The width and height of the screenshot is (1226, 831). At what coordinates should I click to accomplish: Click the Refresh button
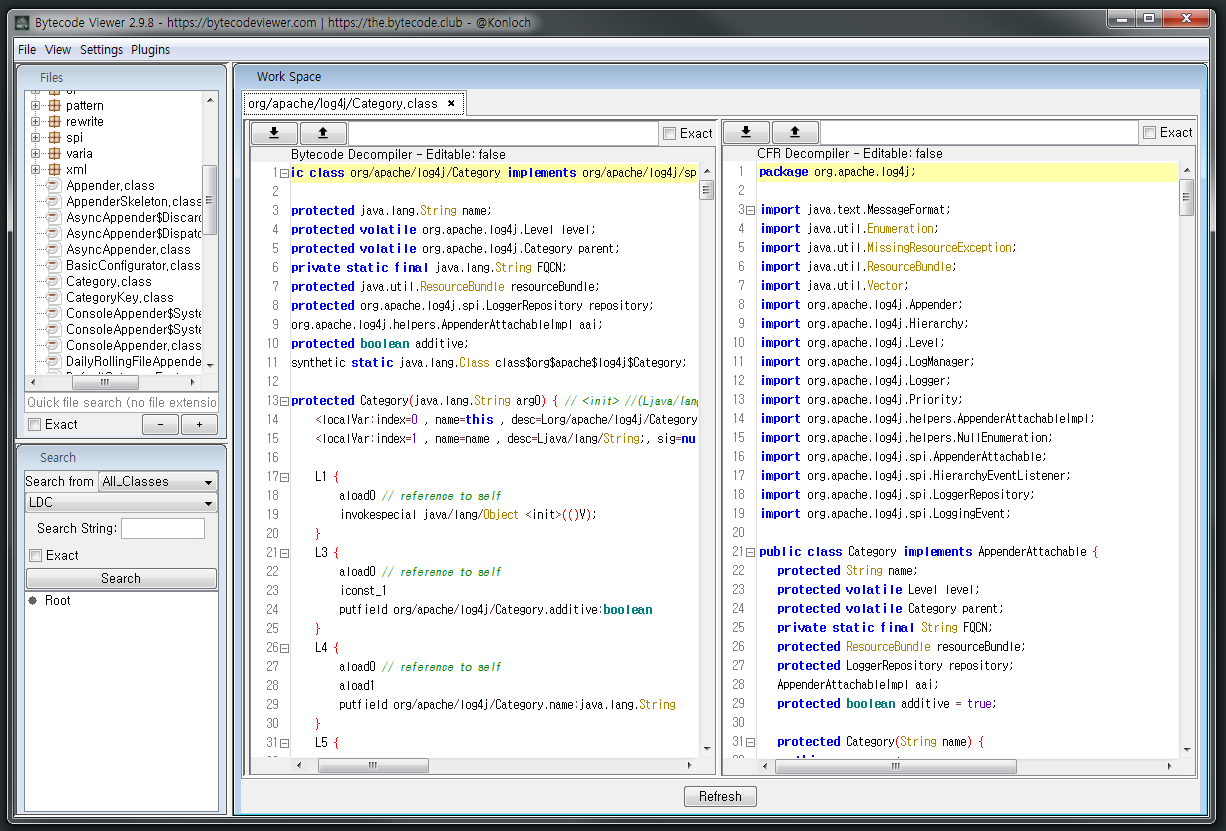pos(720,797)
